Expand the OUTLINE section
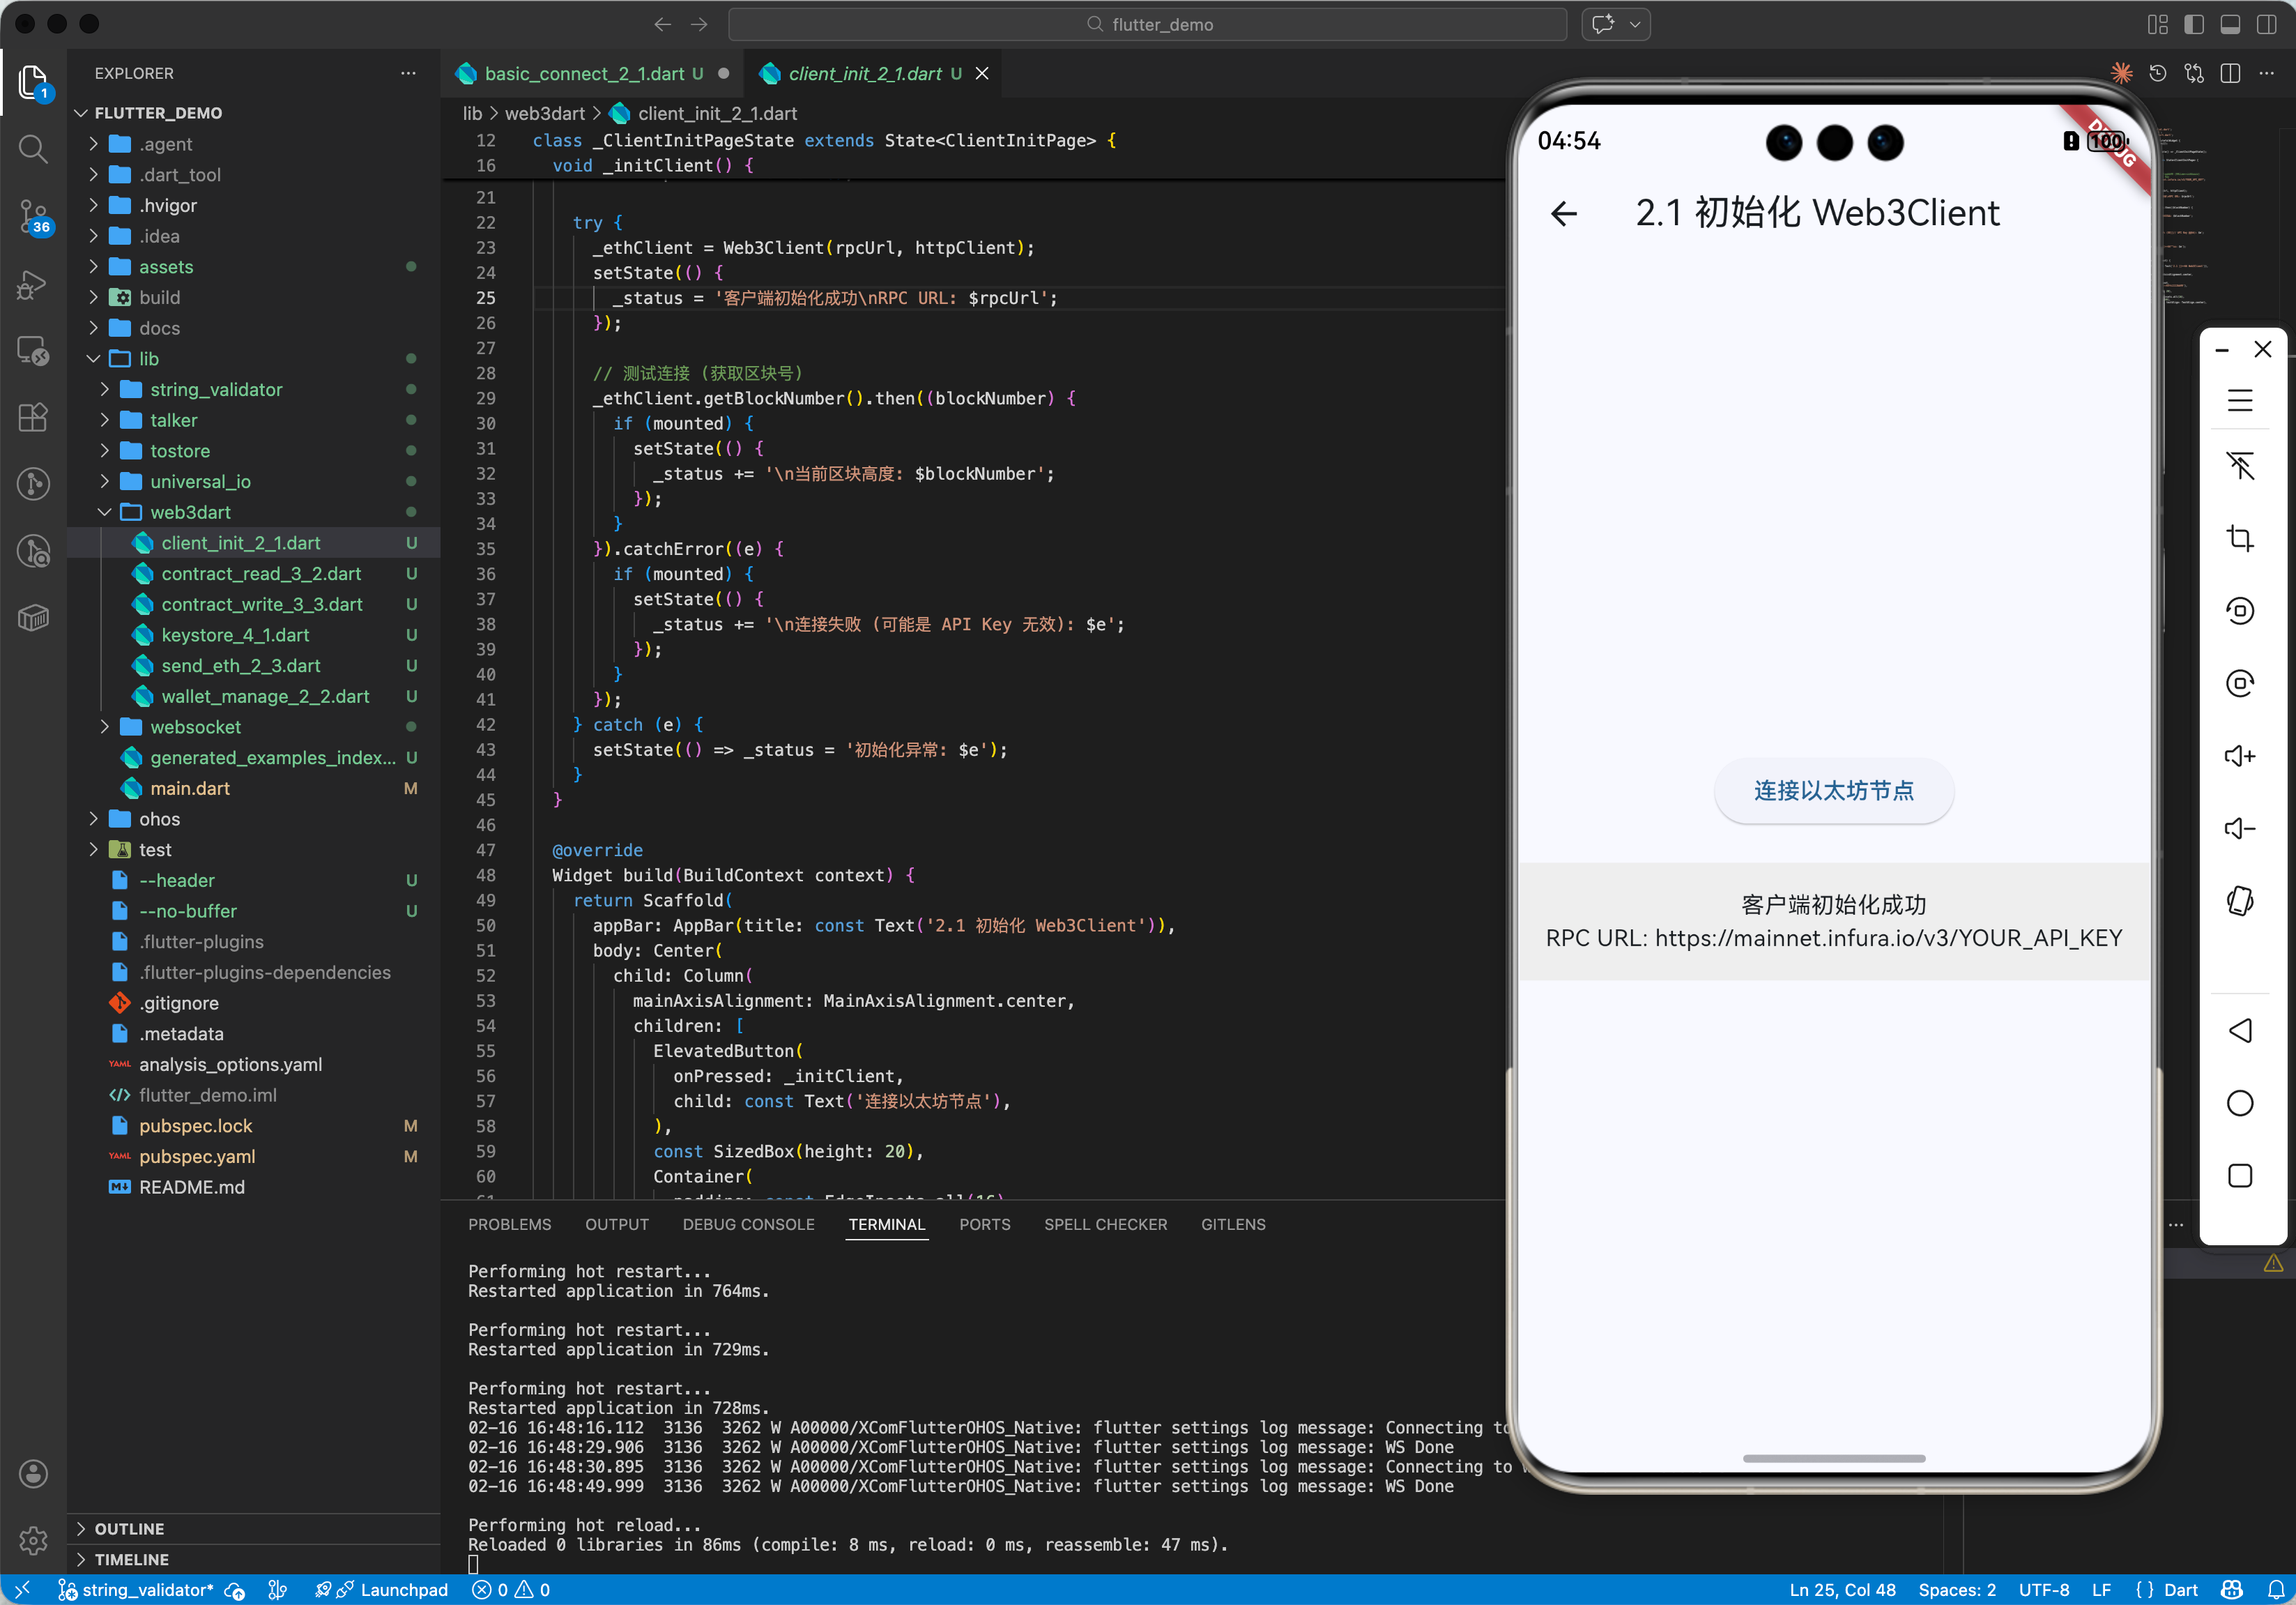This screenshot has width=2296, height=1605. [x=129, y=1528]
